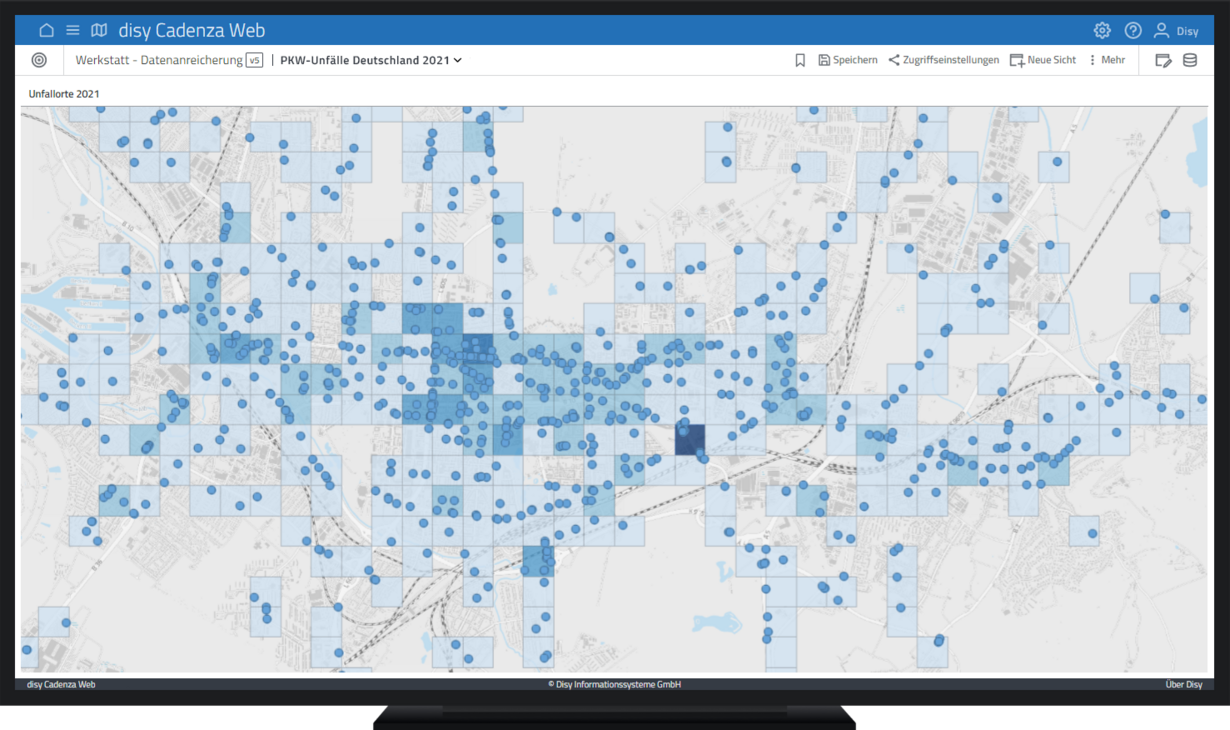Open help with question mark icon

pos(1133,31)
